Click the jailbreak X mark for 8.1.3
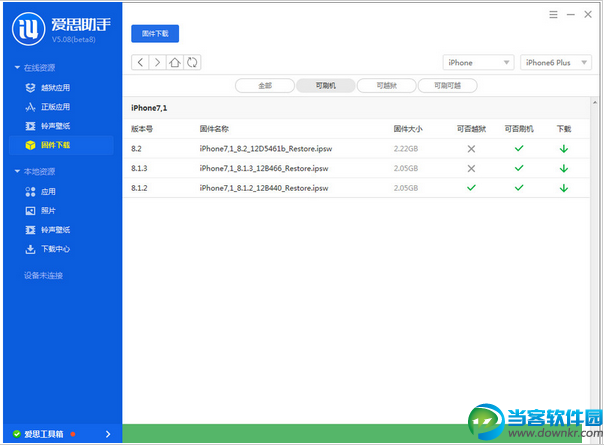 click(471, 168)
